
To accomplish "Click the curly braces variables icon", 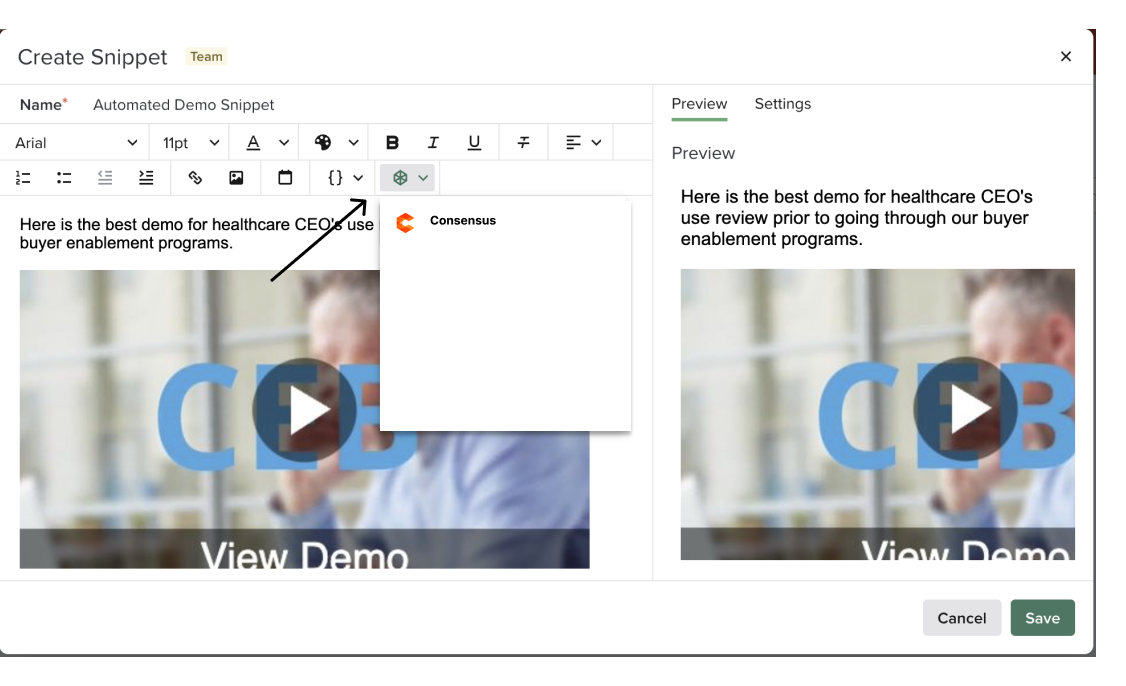I will 335,177.
